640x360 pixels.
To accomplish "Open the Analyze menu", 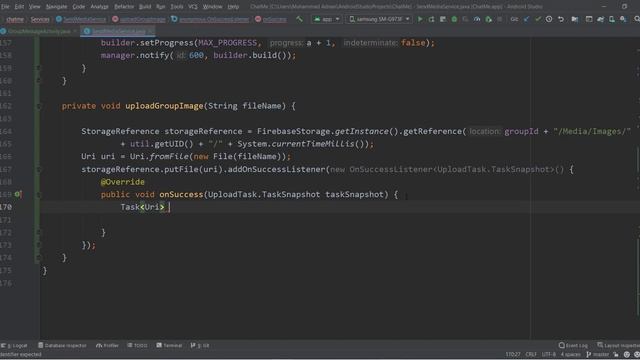I will coord(99,7).
